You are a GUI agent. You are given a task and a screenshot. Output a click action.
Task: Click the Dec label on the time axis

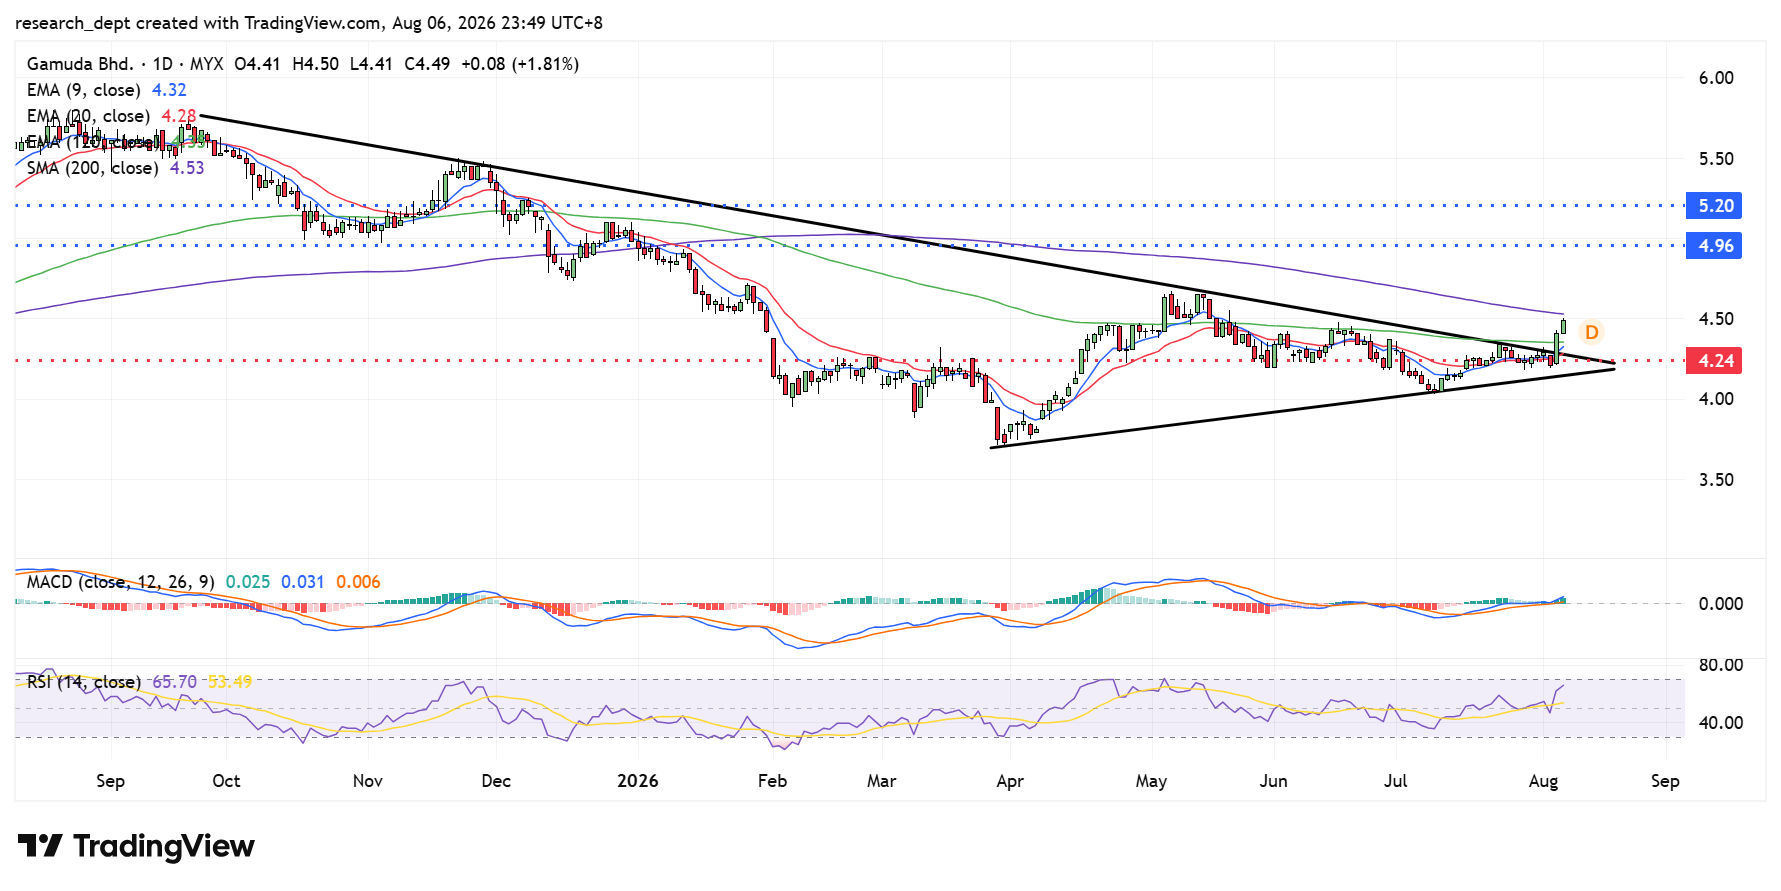496,781
